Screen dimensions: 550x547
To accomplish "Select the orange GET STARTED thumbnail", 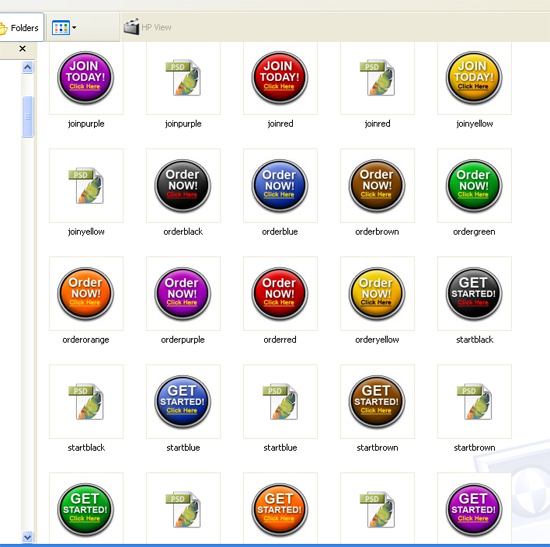I will coord(280,510).
